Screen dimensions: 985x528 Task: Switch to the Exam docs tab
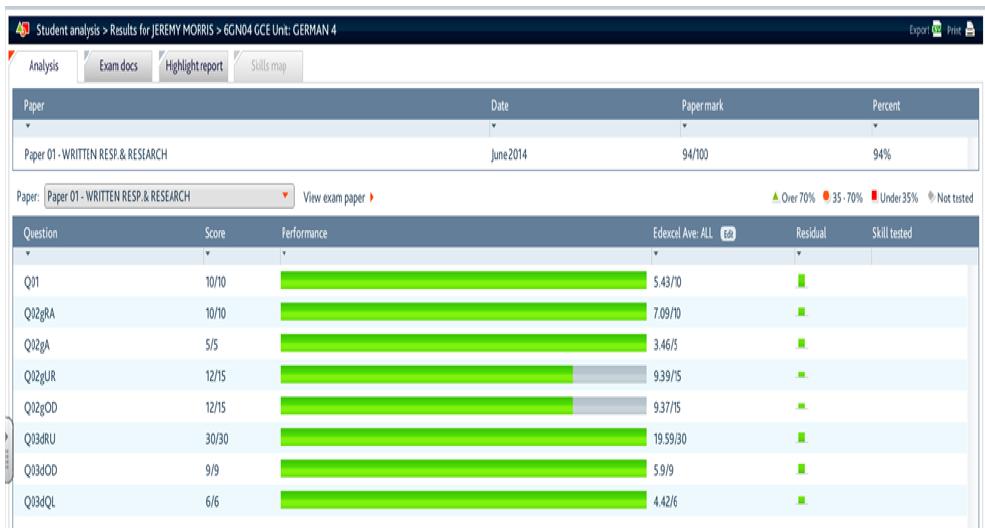tap(118, 66)
